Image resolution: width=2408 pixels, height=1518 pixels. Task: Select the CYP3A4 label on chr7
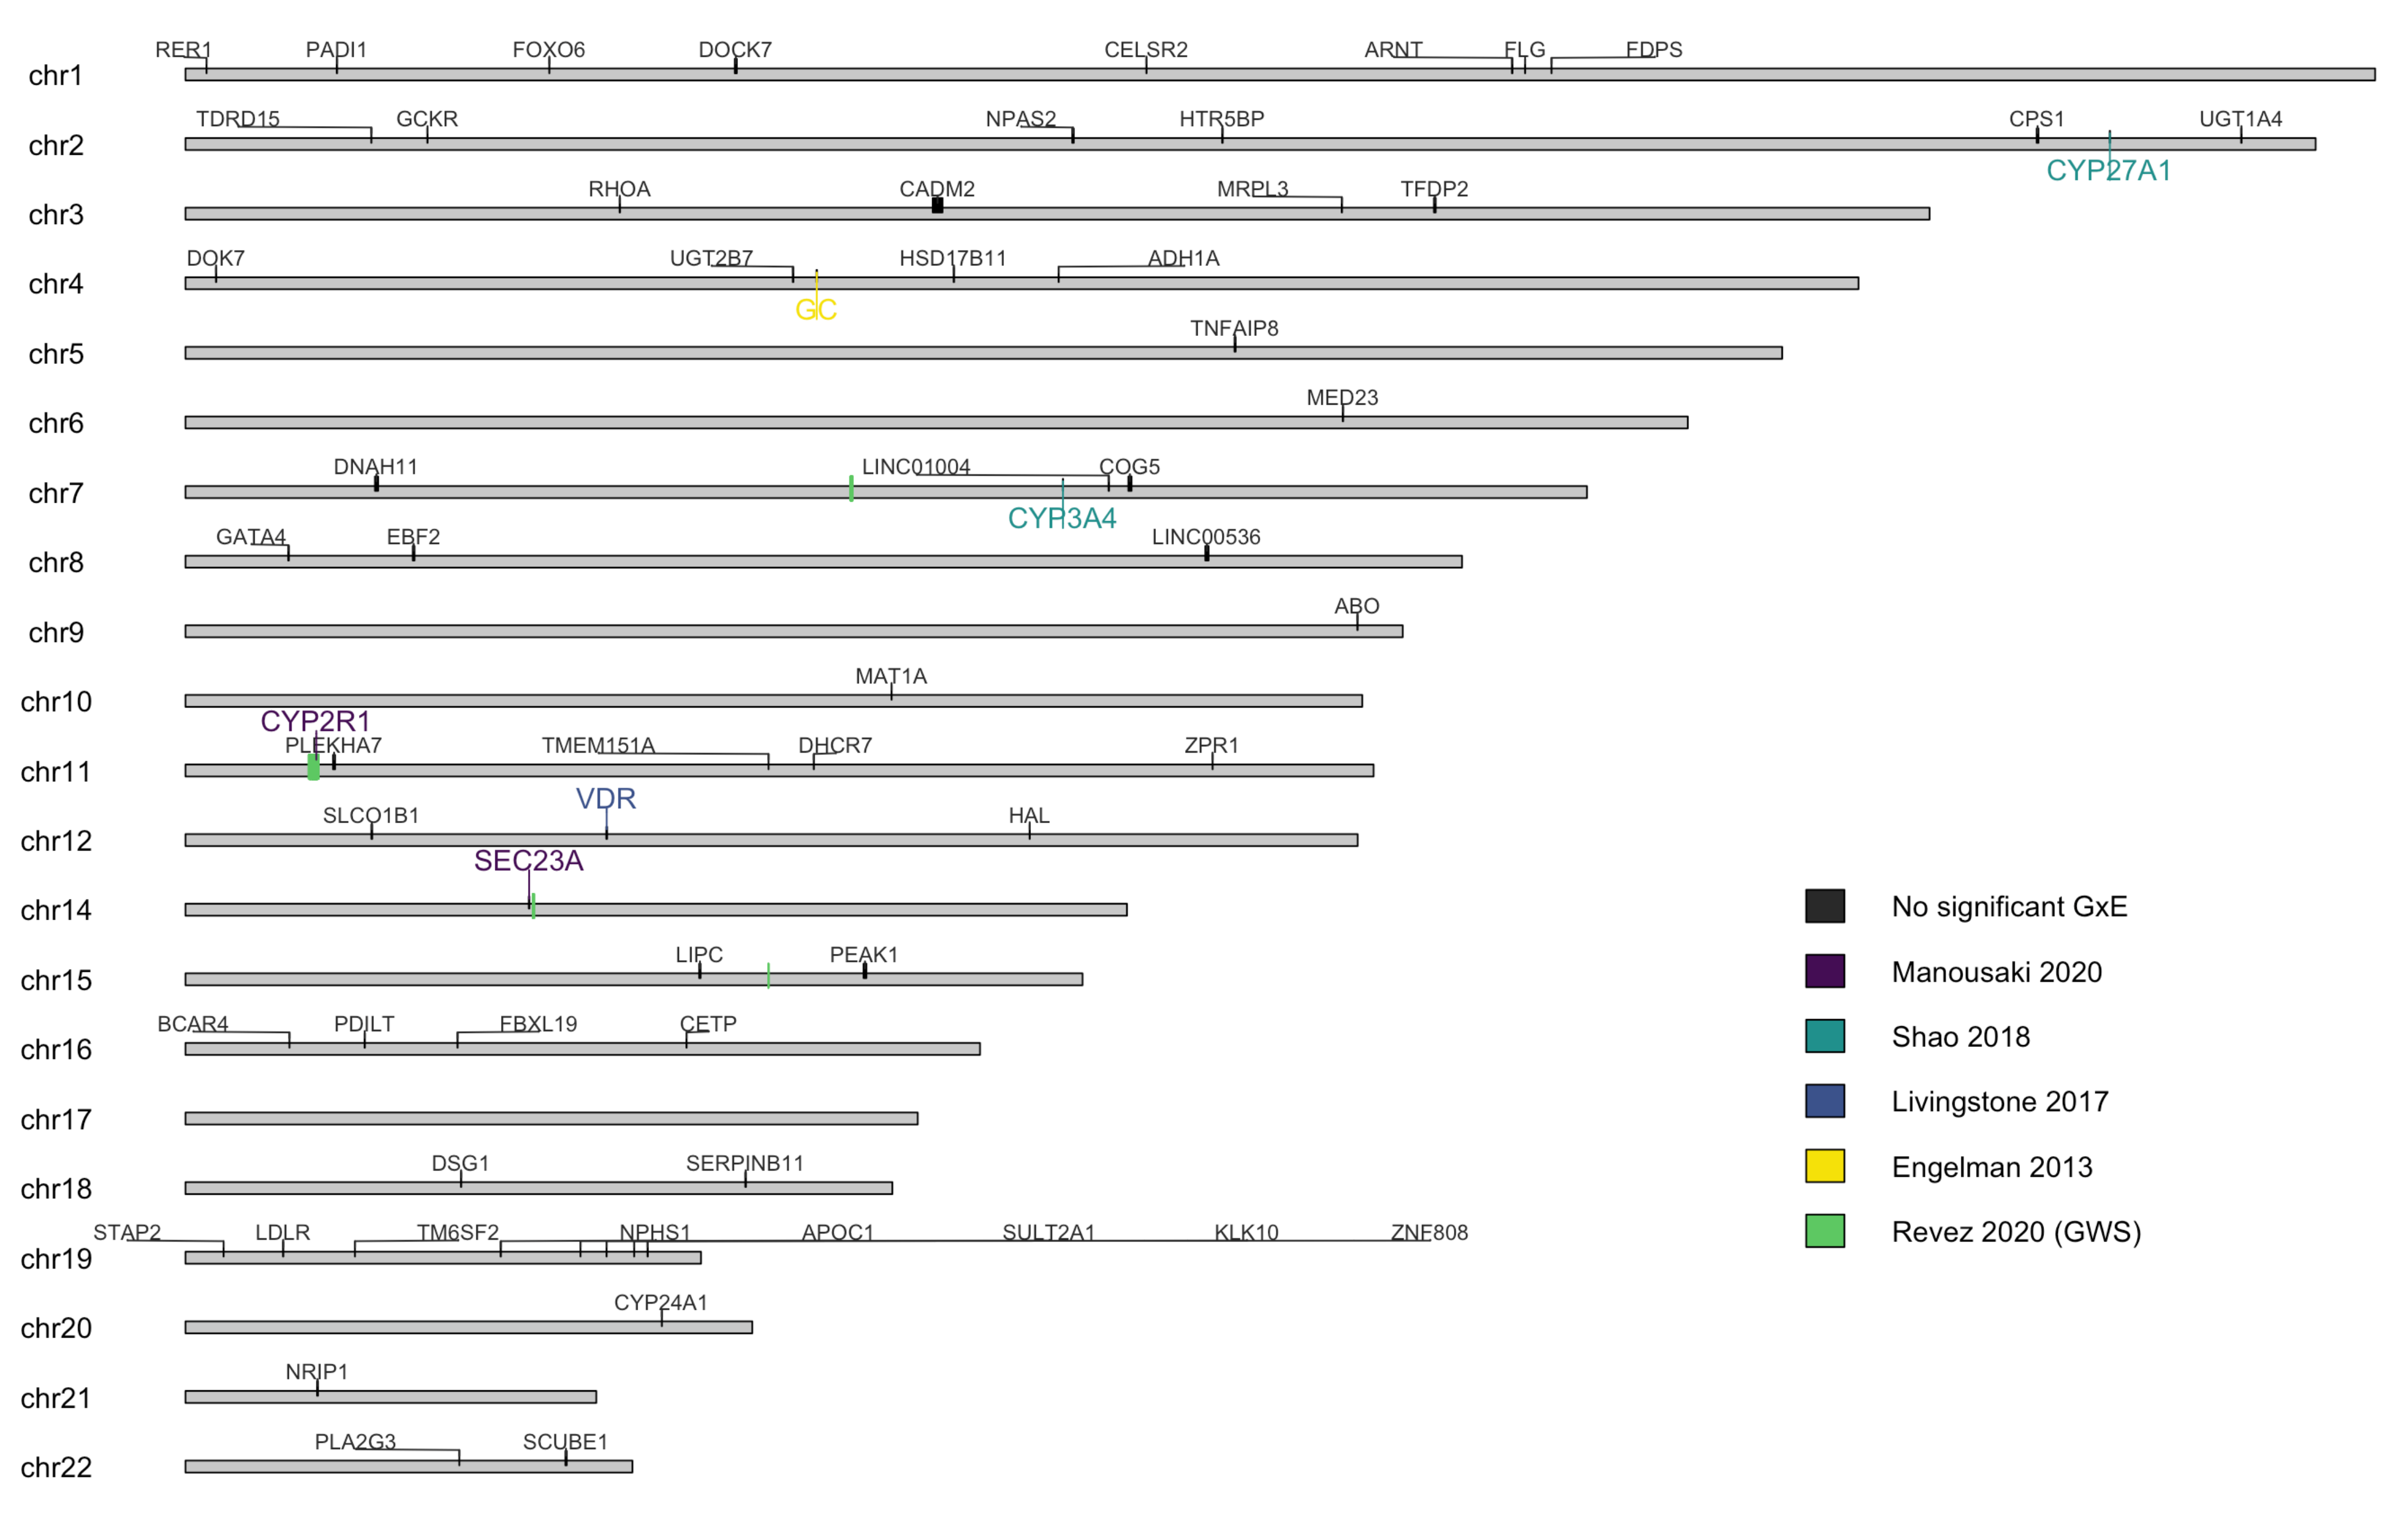(1061, 519)
